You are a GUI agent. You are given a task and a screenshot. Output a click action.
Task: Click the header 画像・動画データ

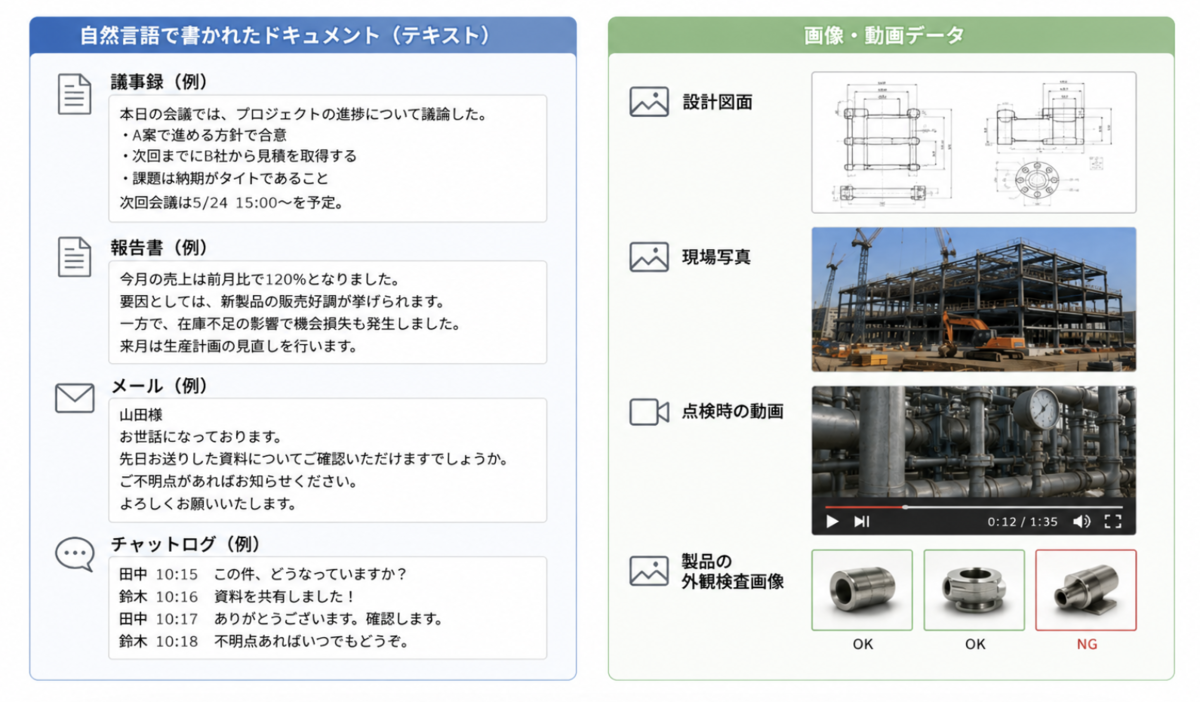coord(884,36)
